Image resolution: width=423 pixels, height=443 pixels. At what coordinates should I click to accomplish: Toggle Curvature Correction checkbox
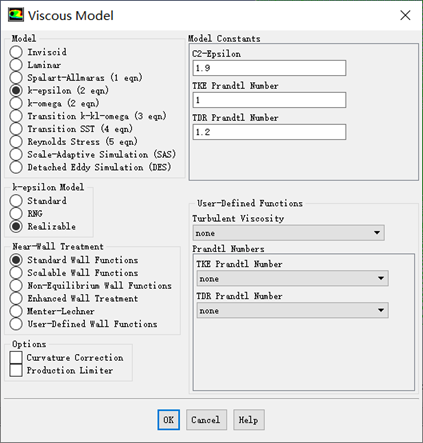pyautogui.click(x=16, y=357)
